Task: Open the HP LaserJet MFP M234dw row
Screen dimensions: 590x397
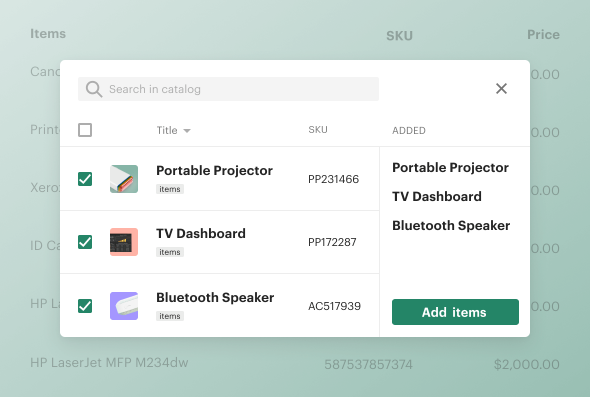Action: click(x=295, y=364)
